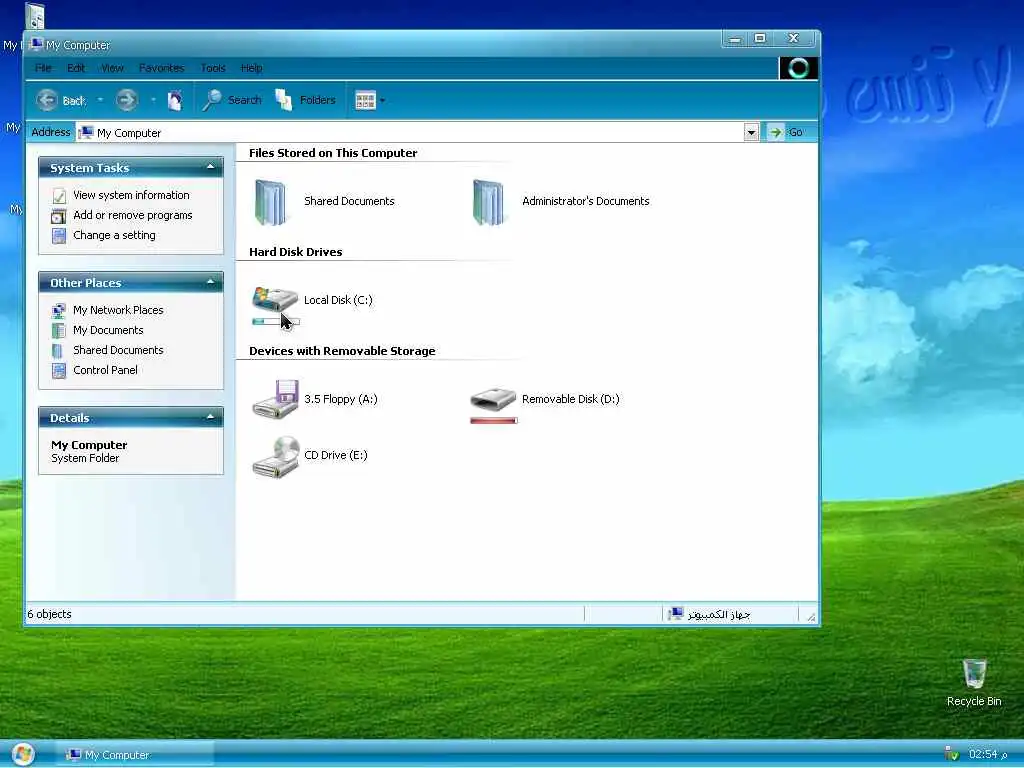Click the system tray clock
Viewport: 1024px width, 768px height.
point(988,754)
